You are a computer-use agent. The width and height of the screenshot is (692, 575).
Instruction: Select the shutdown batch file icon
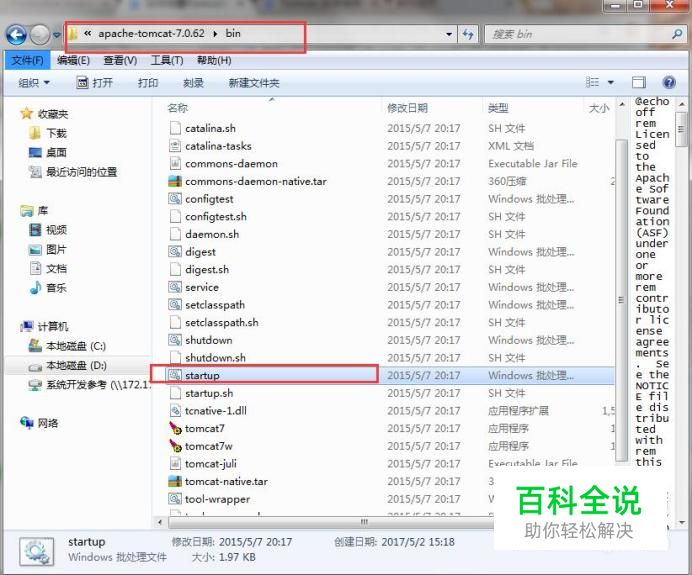point(175,340)
